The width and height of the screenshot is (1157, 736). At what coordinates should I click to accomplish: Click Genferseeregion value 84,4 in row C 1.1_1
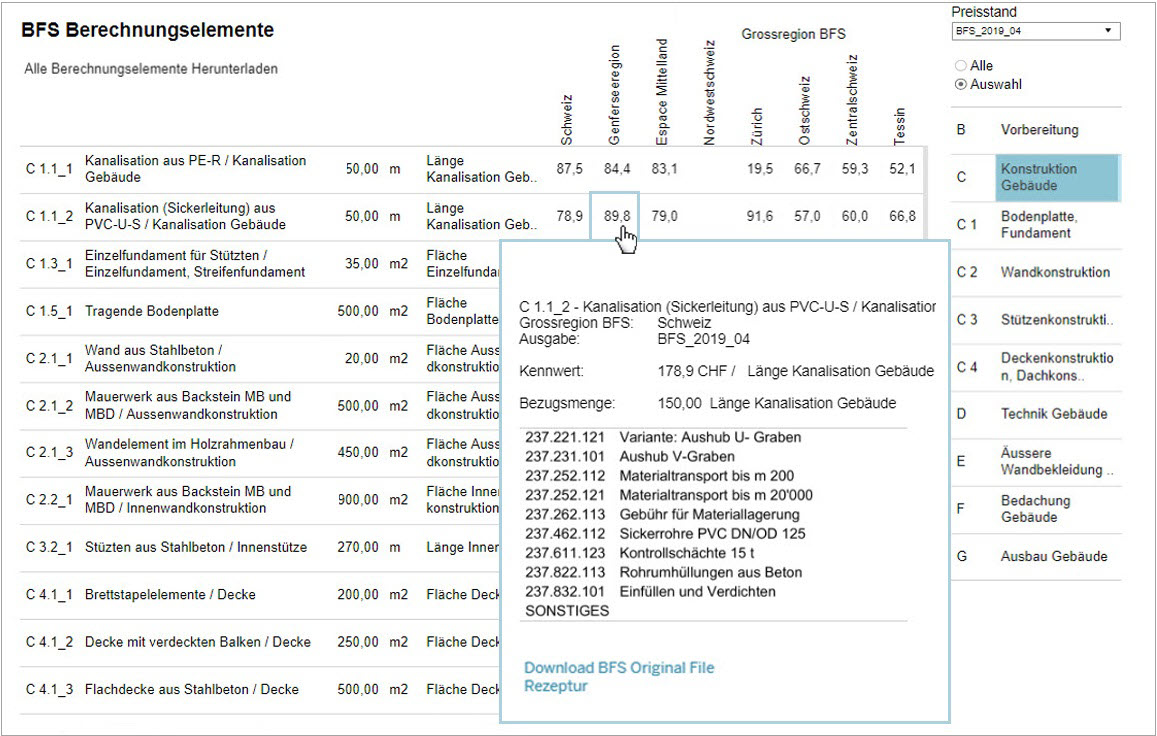point(617,169)
